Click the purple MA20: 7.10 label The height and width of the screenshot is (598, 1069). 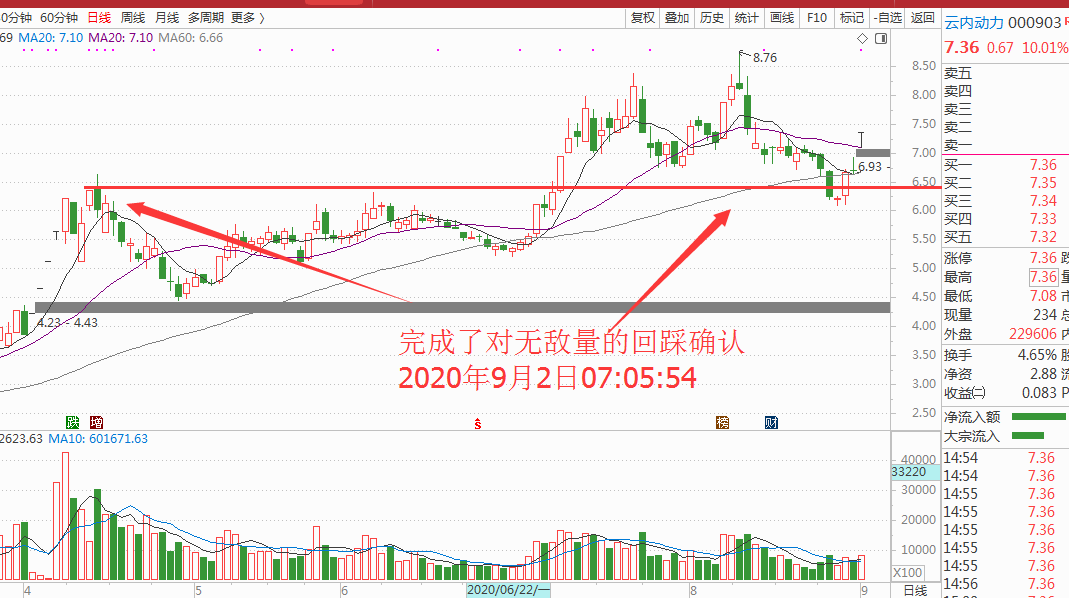pyautogui.click(x=121, y=38)
